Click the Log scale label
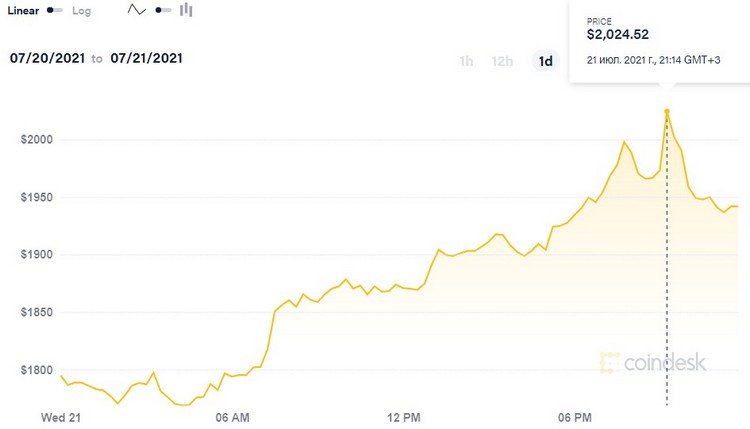 coord(81,10)
